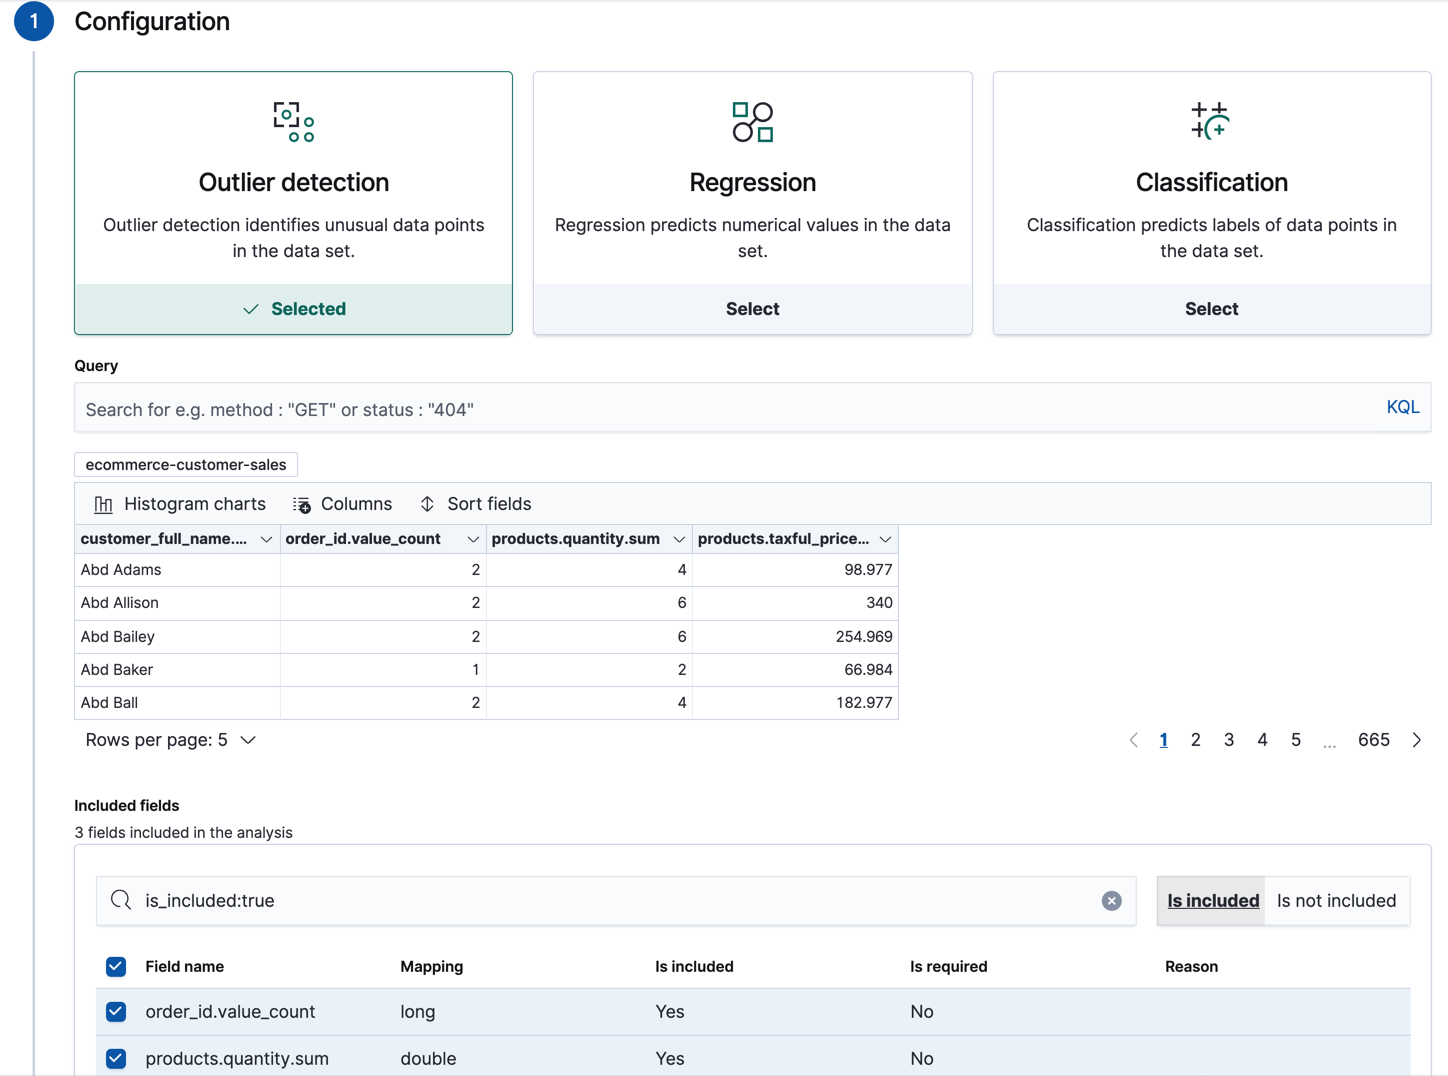
Task: Select the Is included filter tab
Action: [1211, 900]
